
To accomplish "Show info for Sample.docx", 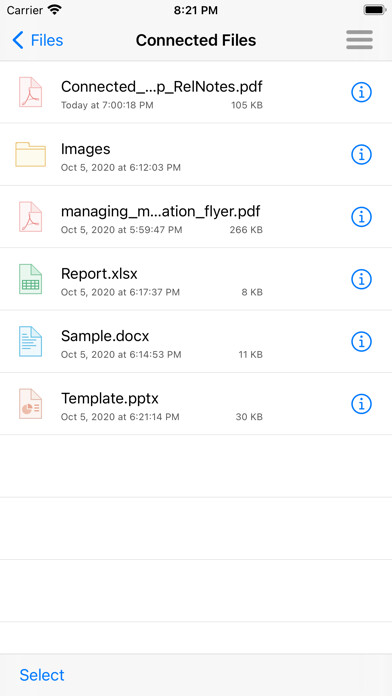I will pos(361,341).
